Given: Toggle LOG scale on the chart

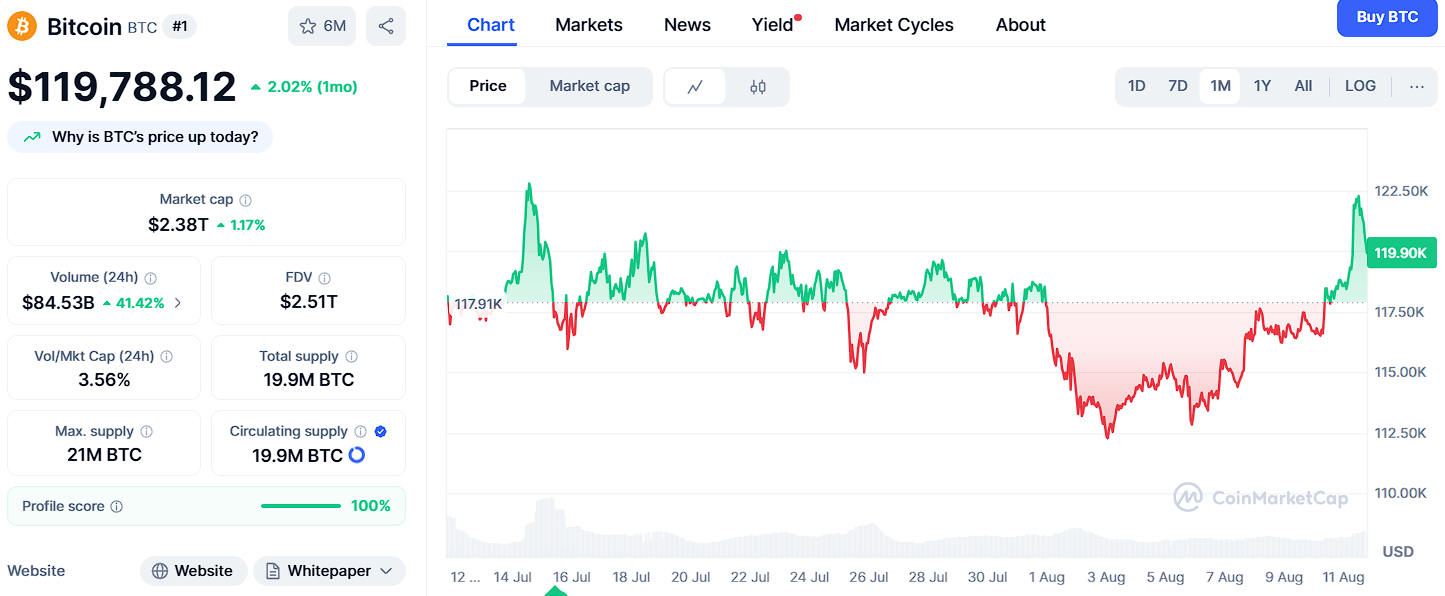Looking at the screenshot, I should coord(1360,86).
